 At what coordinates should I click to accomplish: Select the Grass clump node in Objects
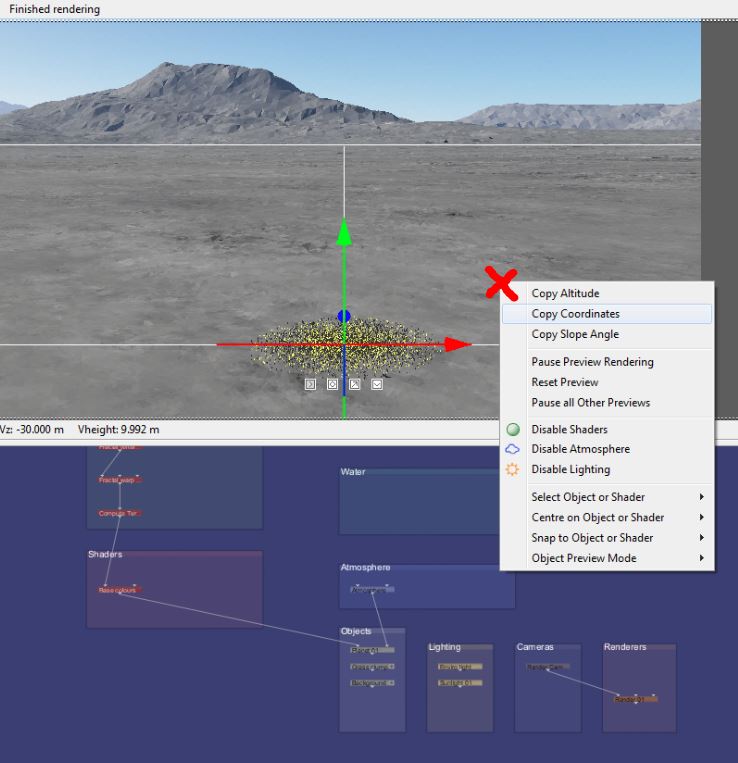point(372,667)
